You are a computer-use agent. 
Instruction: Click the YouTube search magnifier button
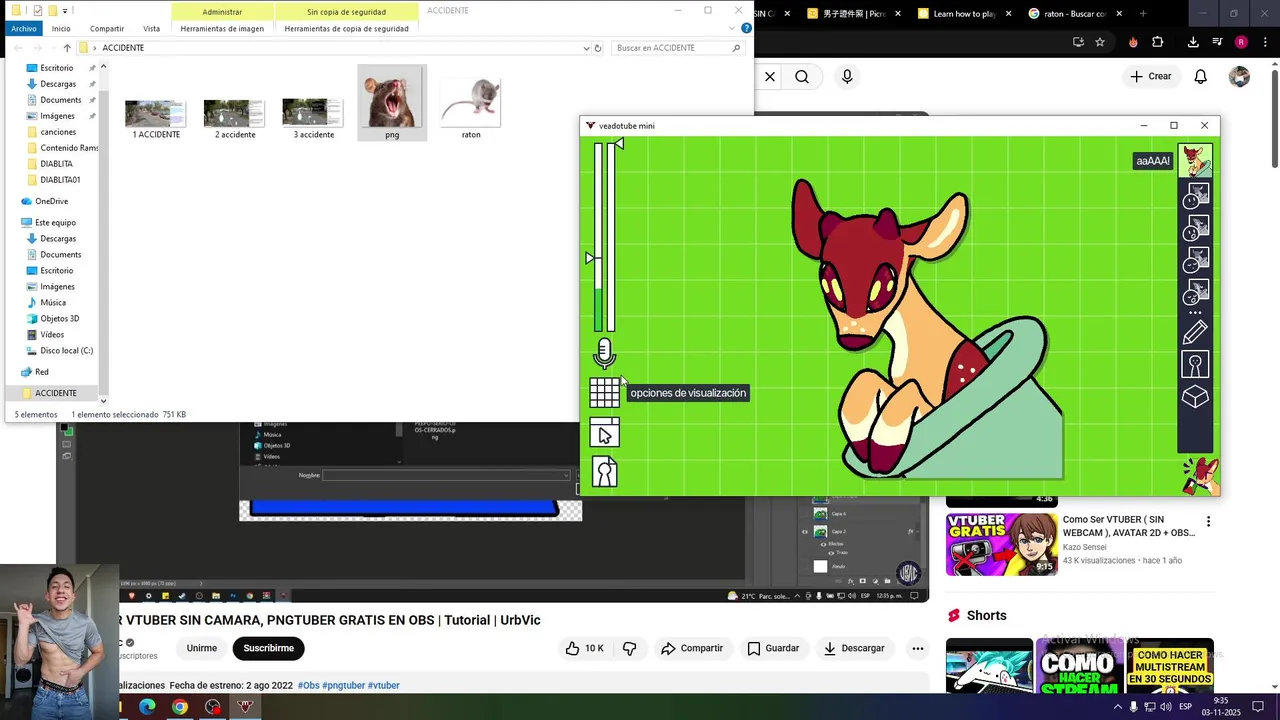point(802,77)
